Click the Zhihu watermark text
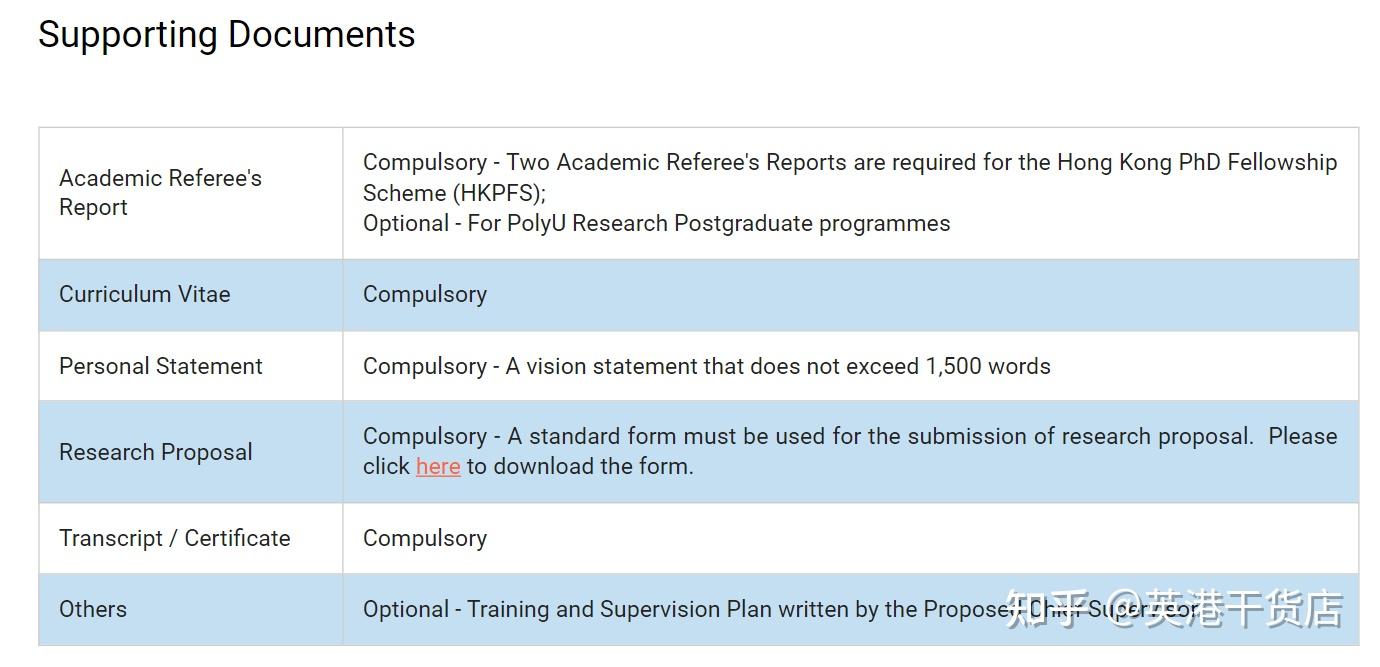This screenshot has width=1380, height=667. 1174,609
